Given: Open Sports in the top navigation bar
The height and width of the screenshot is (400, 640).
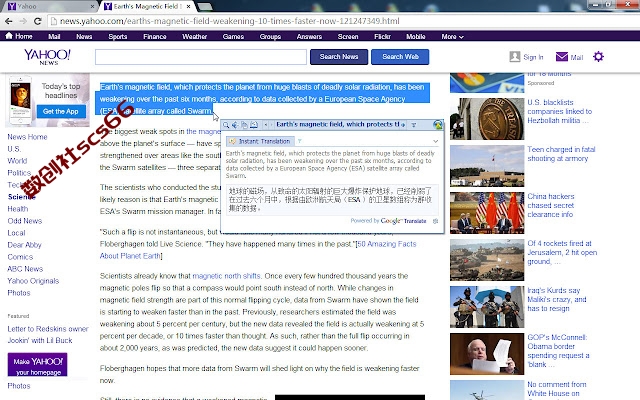Looking at the screenshot, I should [118, 36].
